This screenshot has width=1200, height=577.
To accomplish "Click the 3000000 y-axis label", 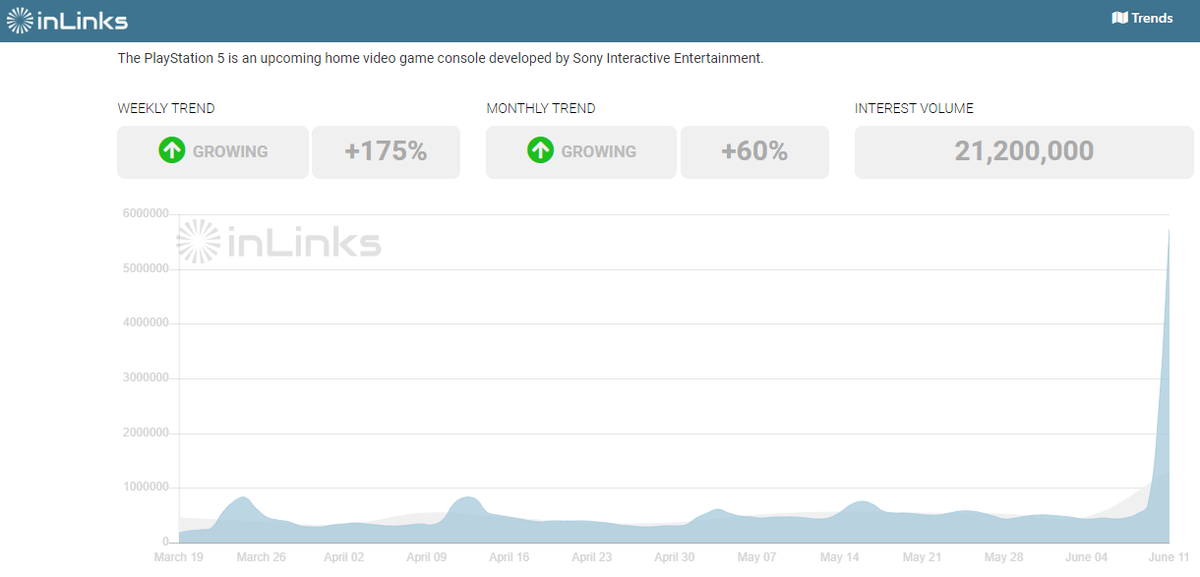I will (x=146, y=378).
